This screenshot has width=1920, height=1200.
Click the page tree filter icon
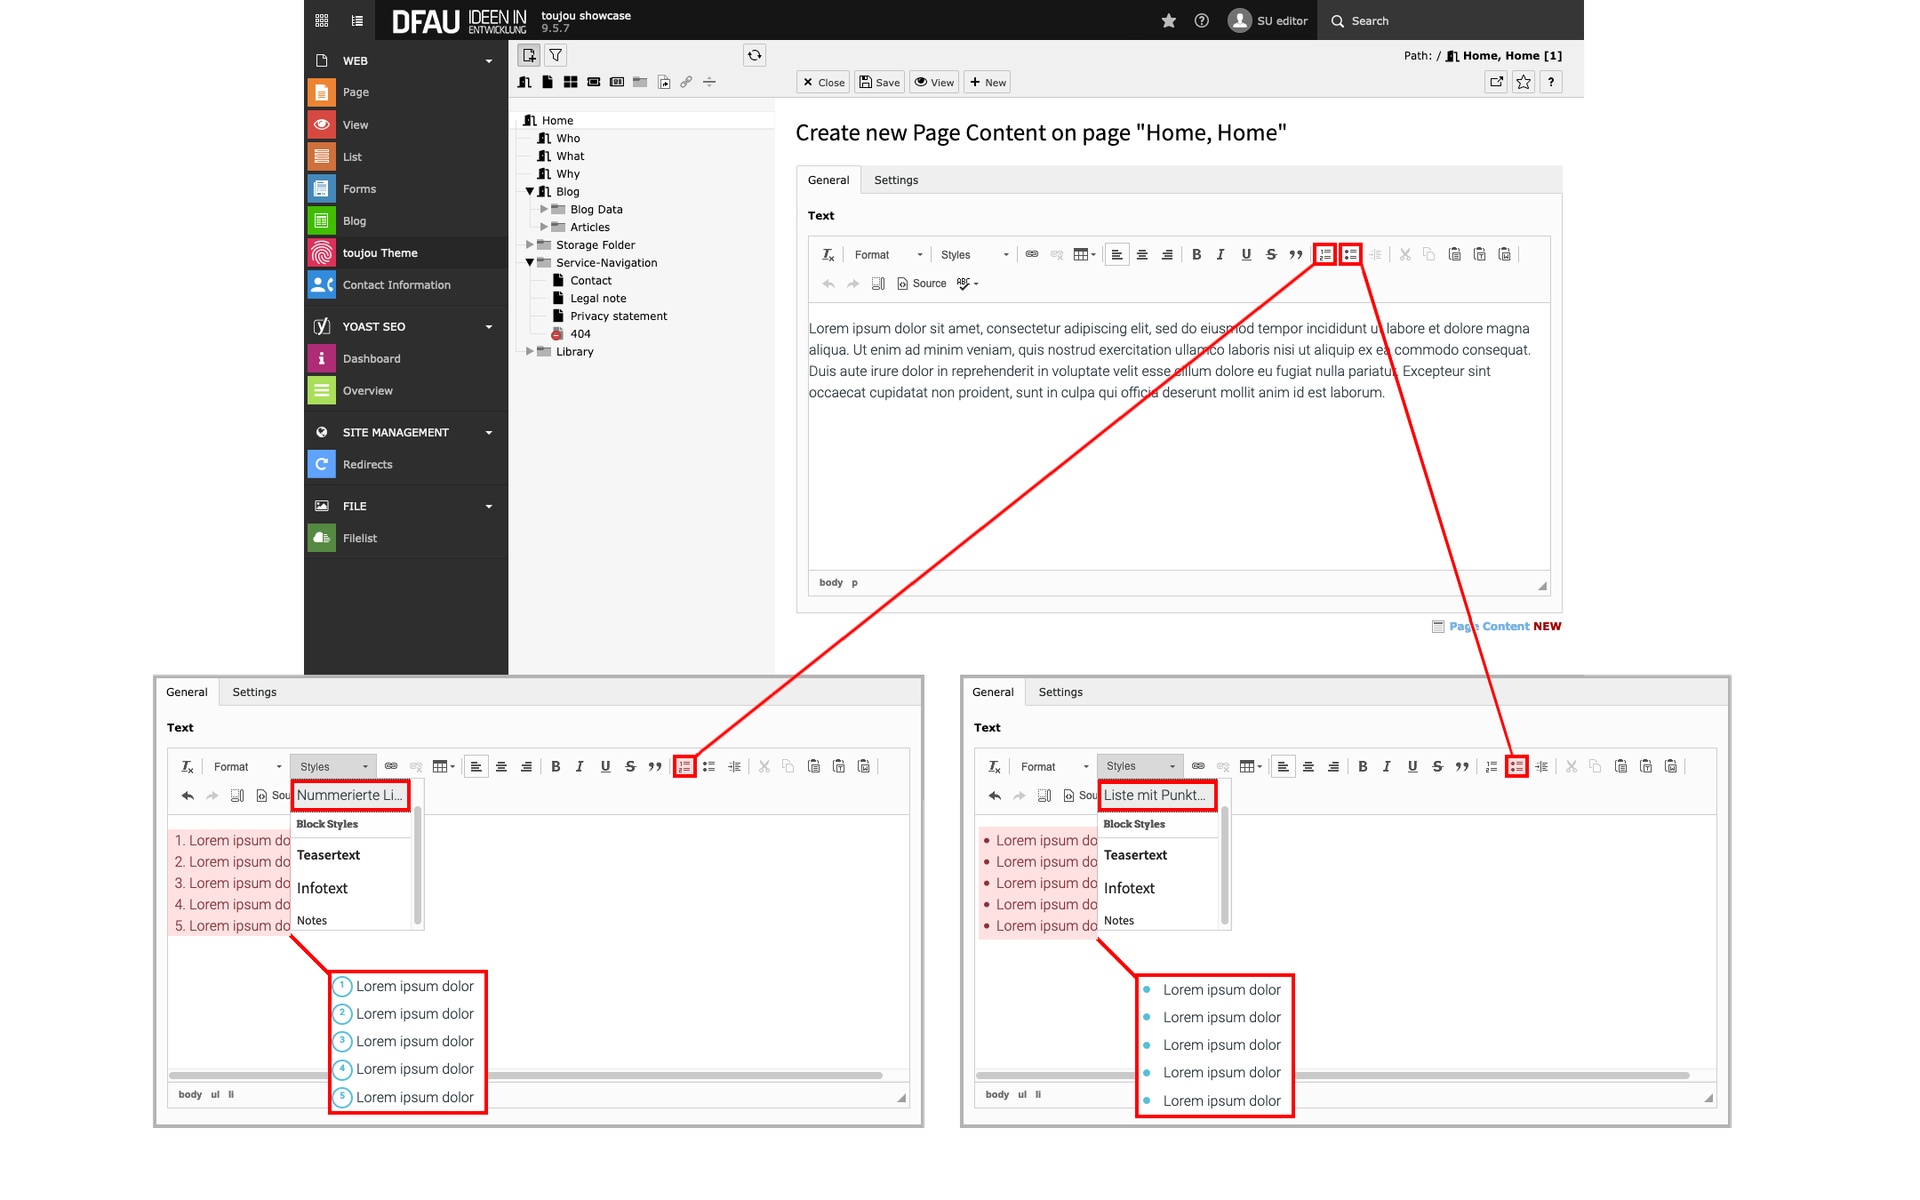coord(555,56)
